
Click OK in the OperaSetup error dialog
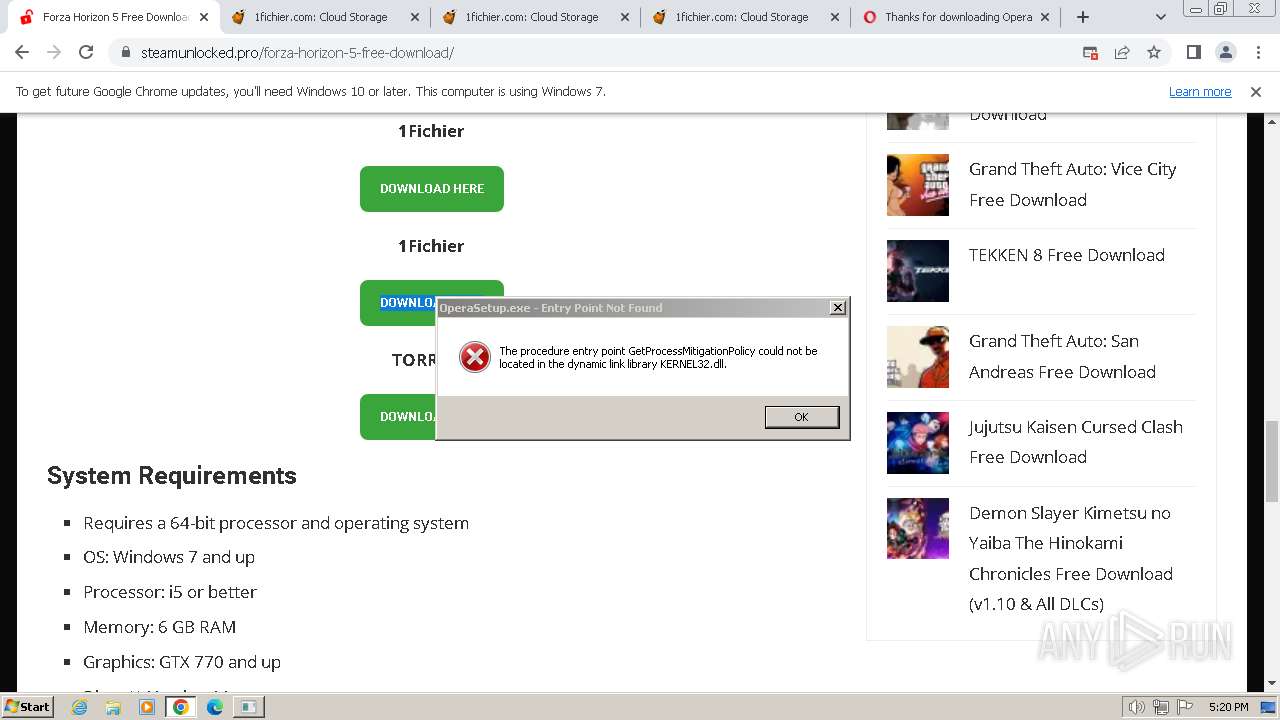tap(802, 417)
